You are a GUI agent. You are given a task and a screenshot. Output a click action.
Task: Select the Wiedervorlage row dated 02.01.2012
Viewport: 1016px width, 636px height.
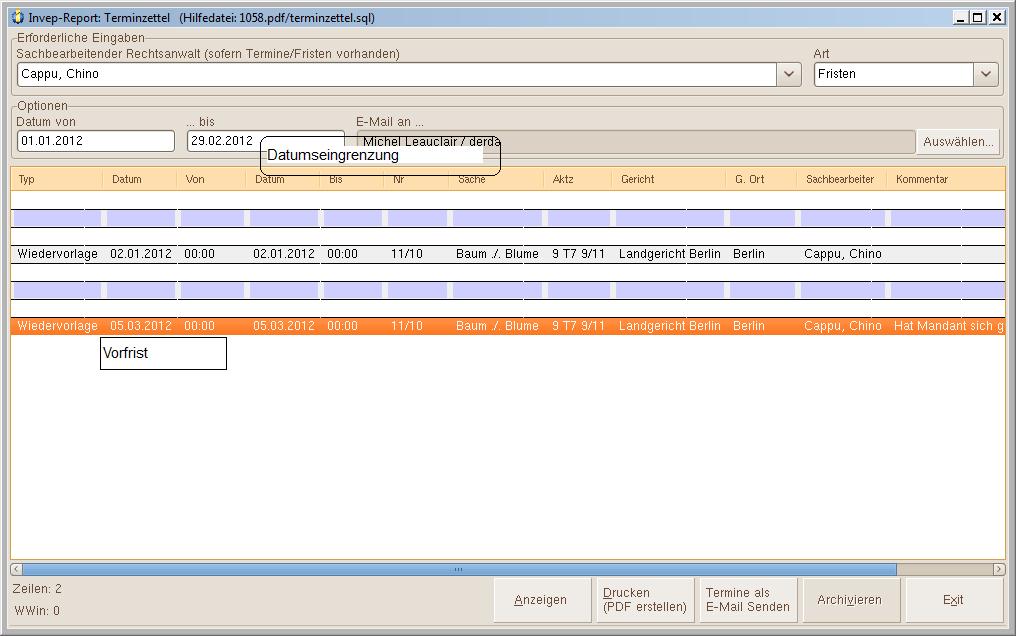point(508,254)
